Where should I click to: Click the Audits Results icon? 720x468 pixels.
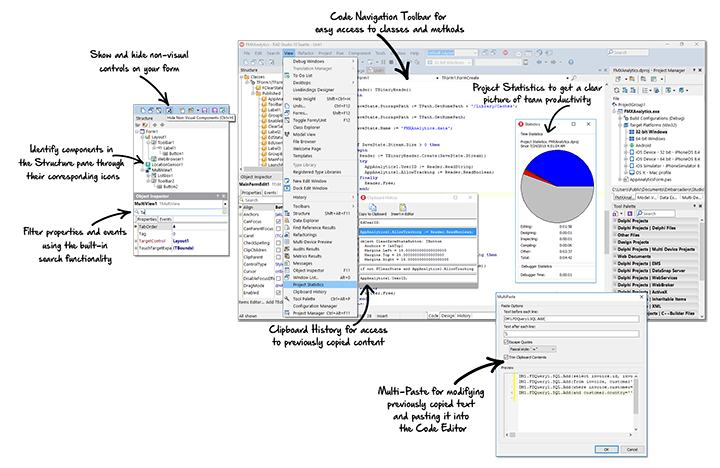click(287, 249)
